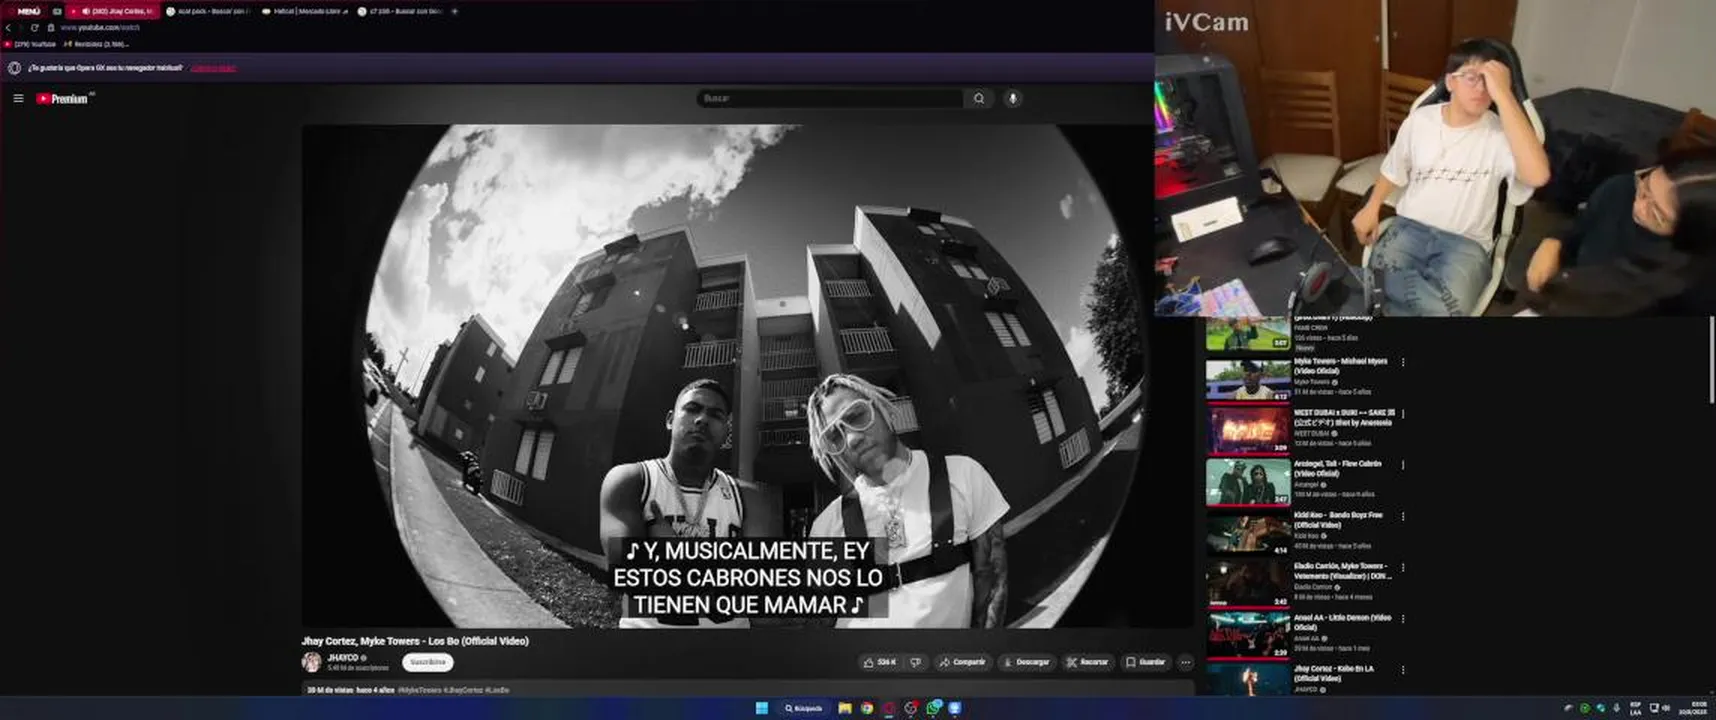The image size is (1716, 720).
Task: Click the pink link in Opera GX default-browser banner
Action: 213,68
